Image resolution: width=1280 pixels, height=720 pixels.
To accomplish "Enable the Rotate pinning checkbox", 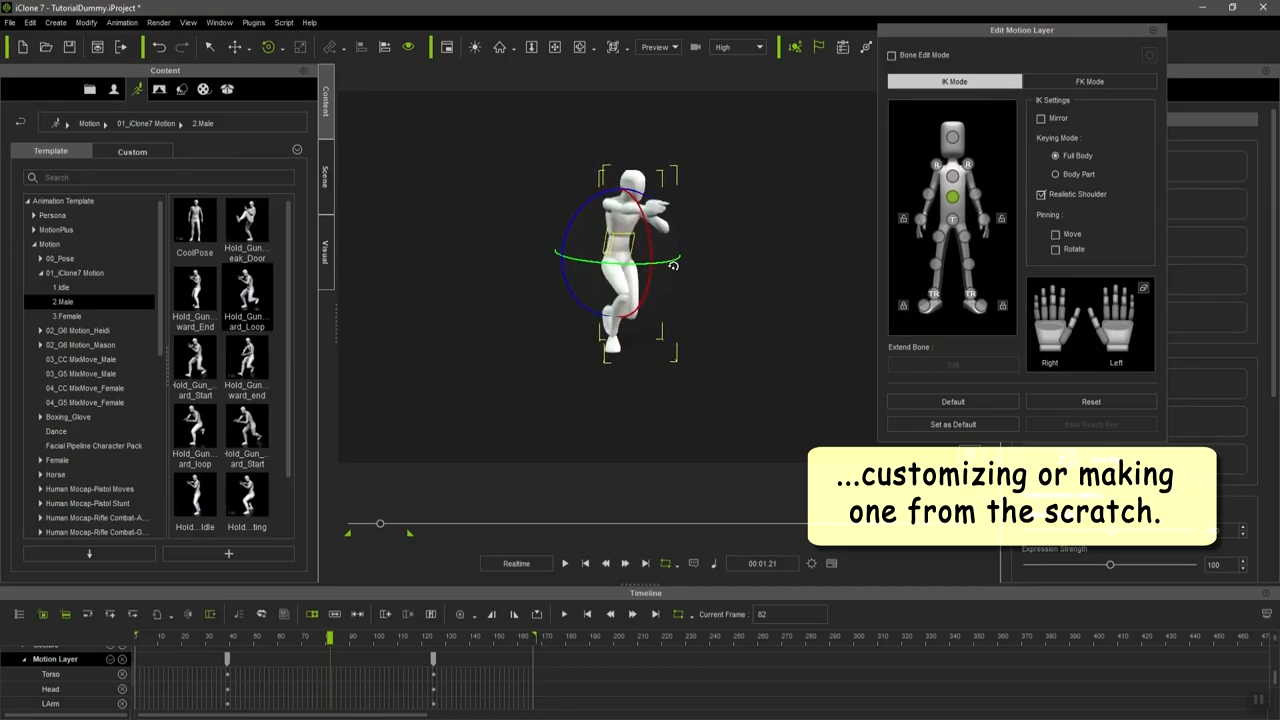I will click(1055, 249).
